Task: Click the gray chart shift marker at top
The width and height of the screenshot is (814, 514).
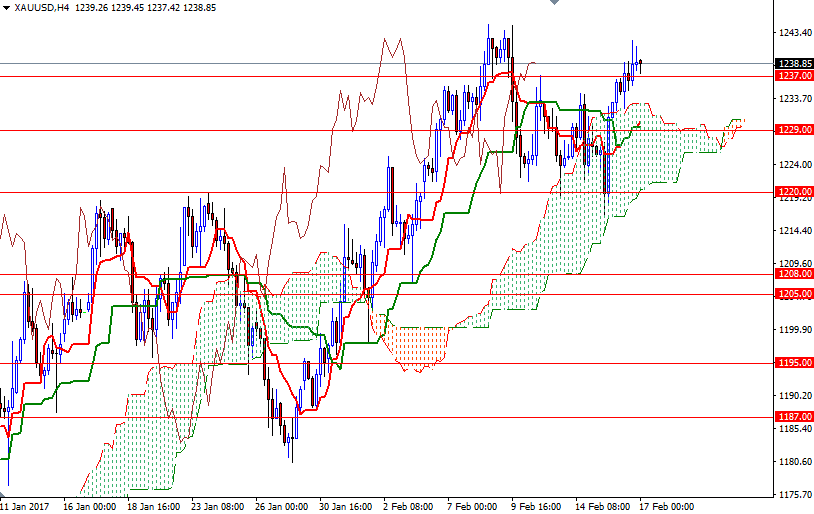Action: (557, 4)
